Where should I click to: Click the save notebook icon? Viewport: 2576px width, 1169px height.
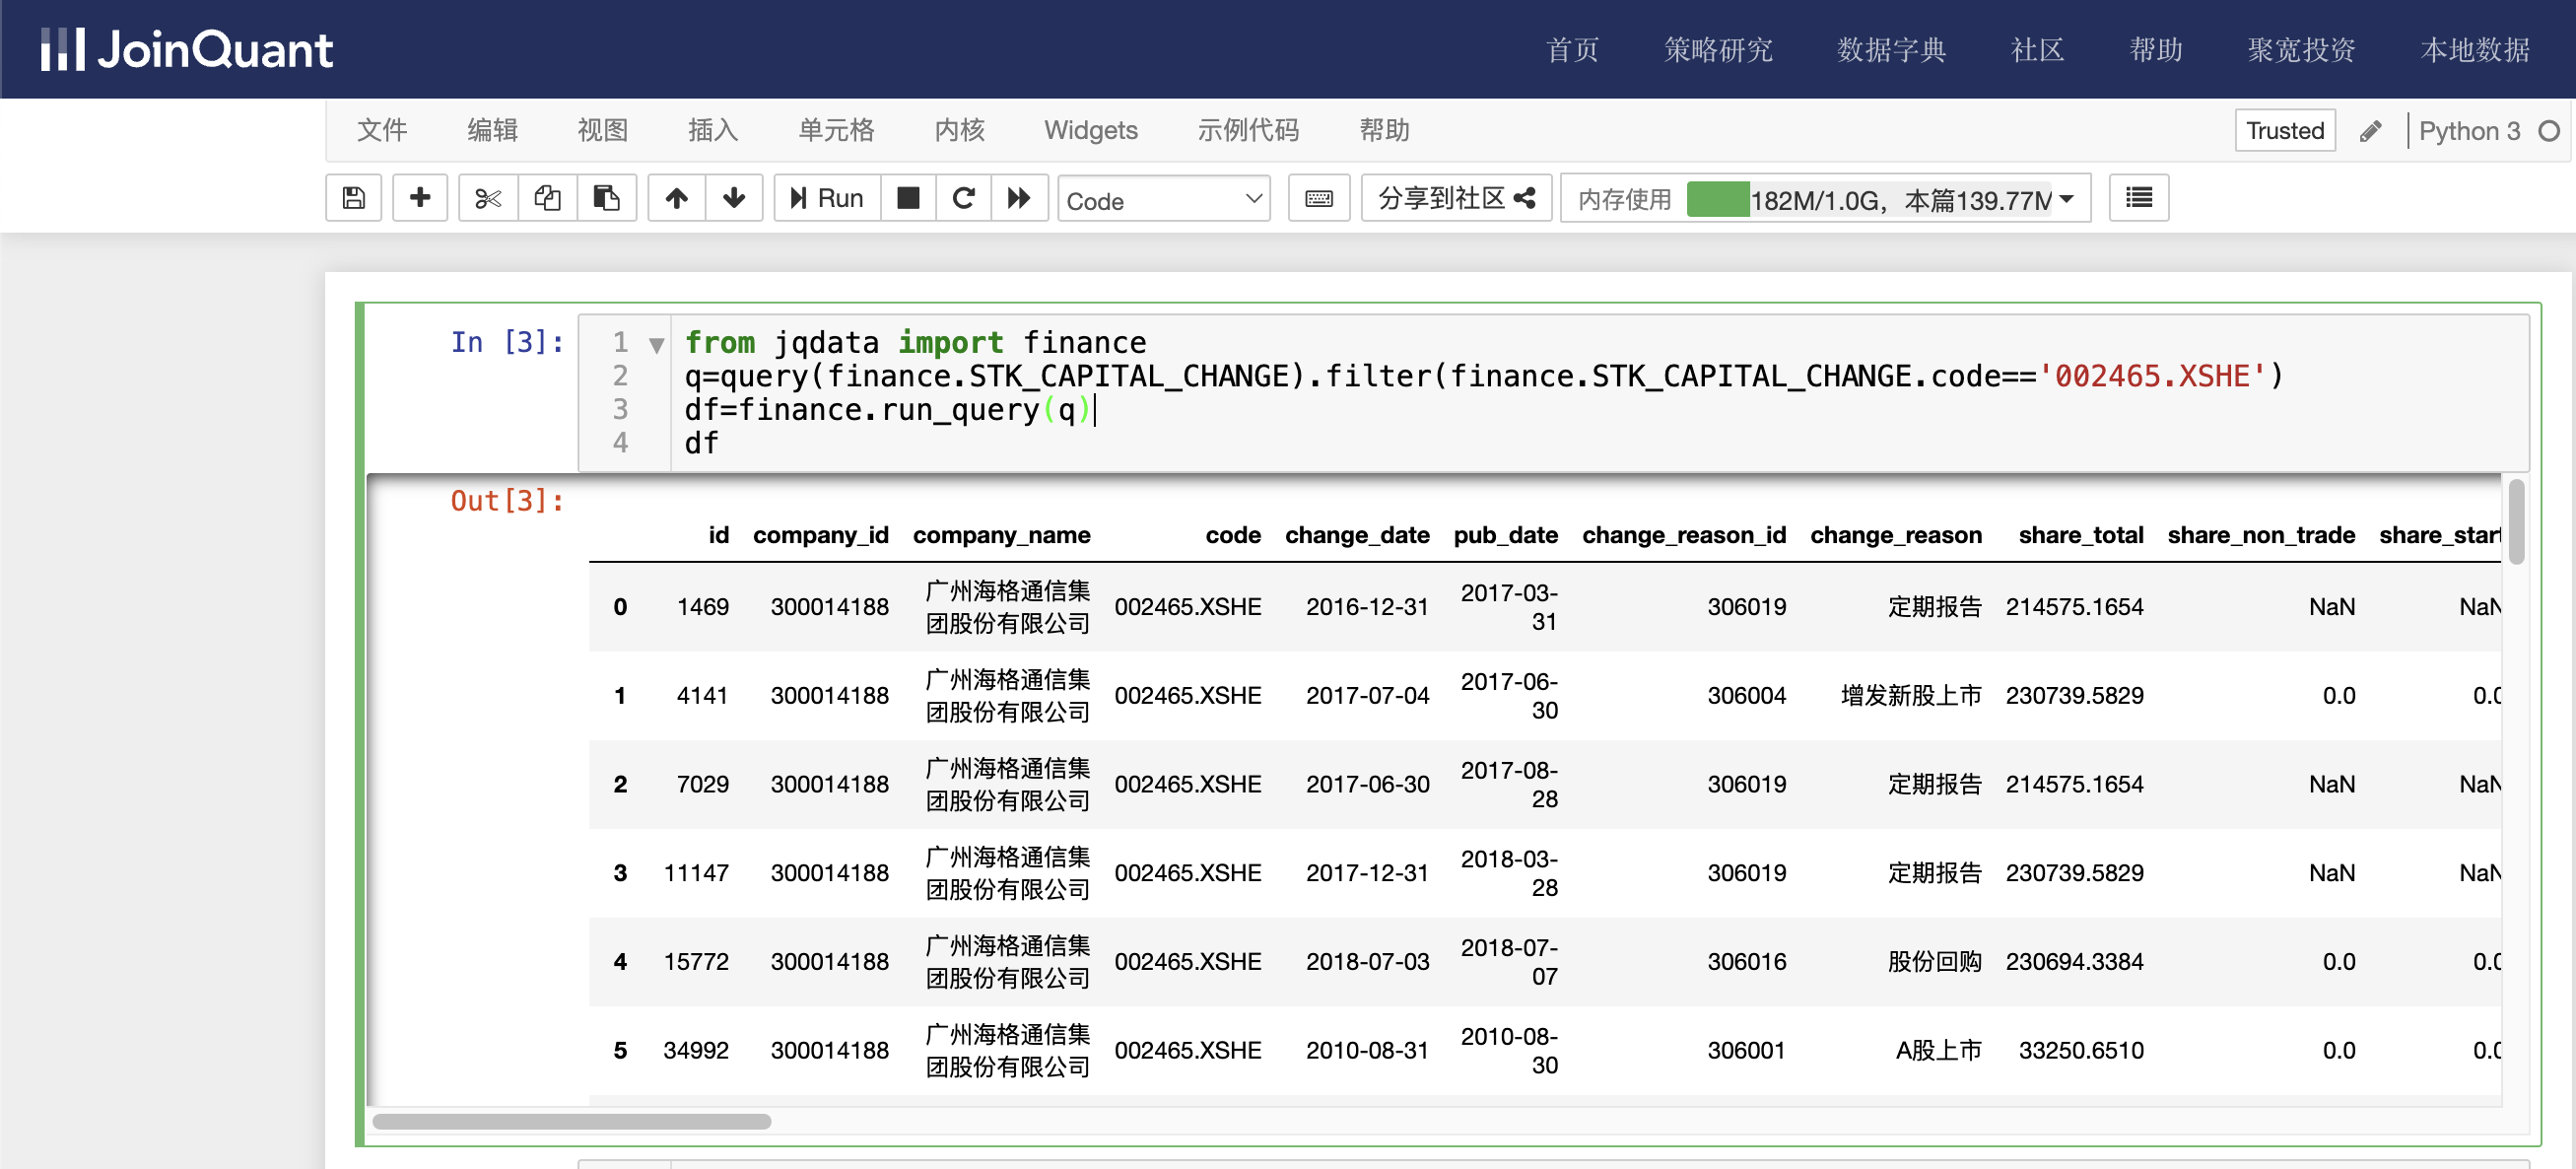pyautogui.click(x=353, y=198)
